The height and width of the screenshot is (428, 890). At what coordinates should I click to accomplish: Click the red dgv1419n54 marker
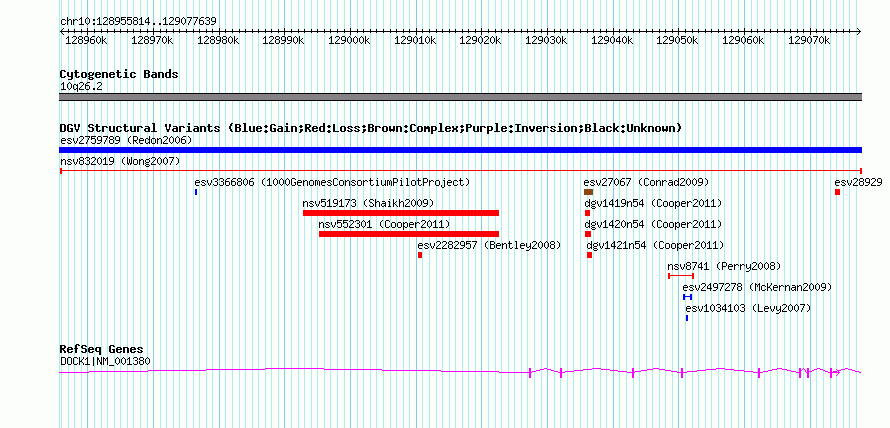tap(587, 213)
